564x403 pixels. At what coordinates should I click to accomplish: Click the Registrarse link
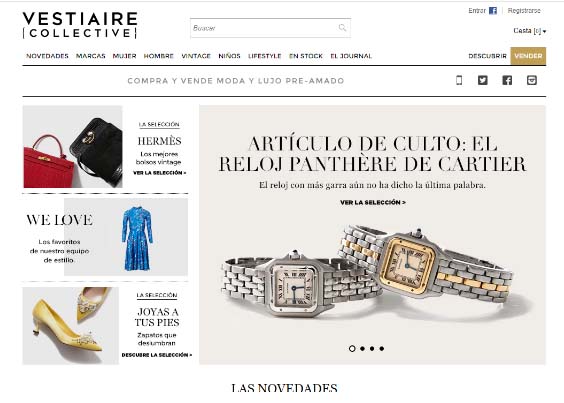(x=524, y=11)
